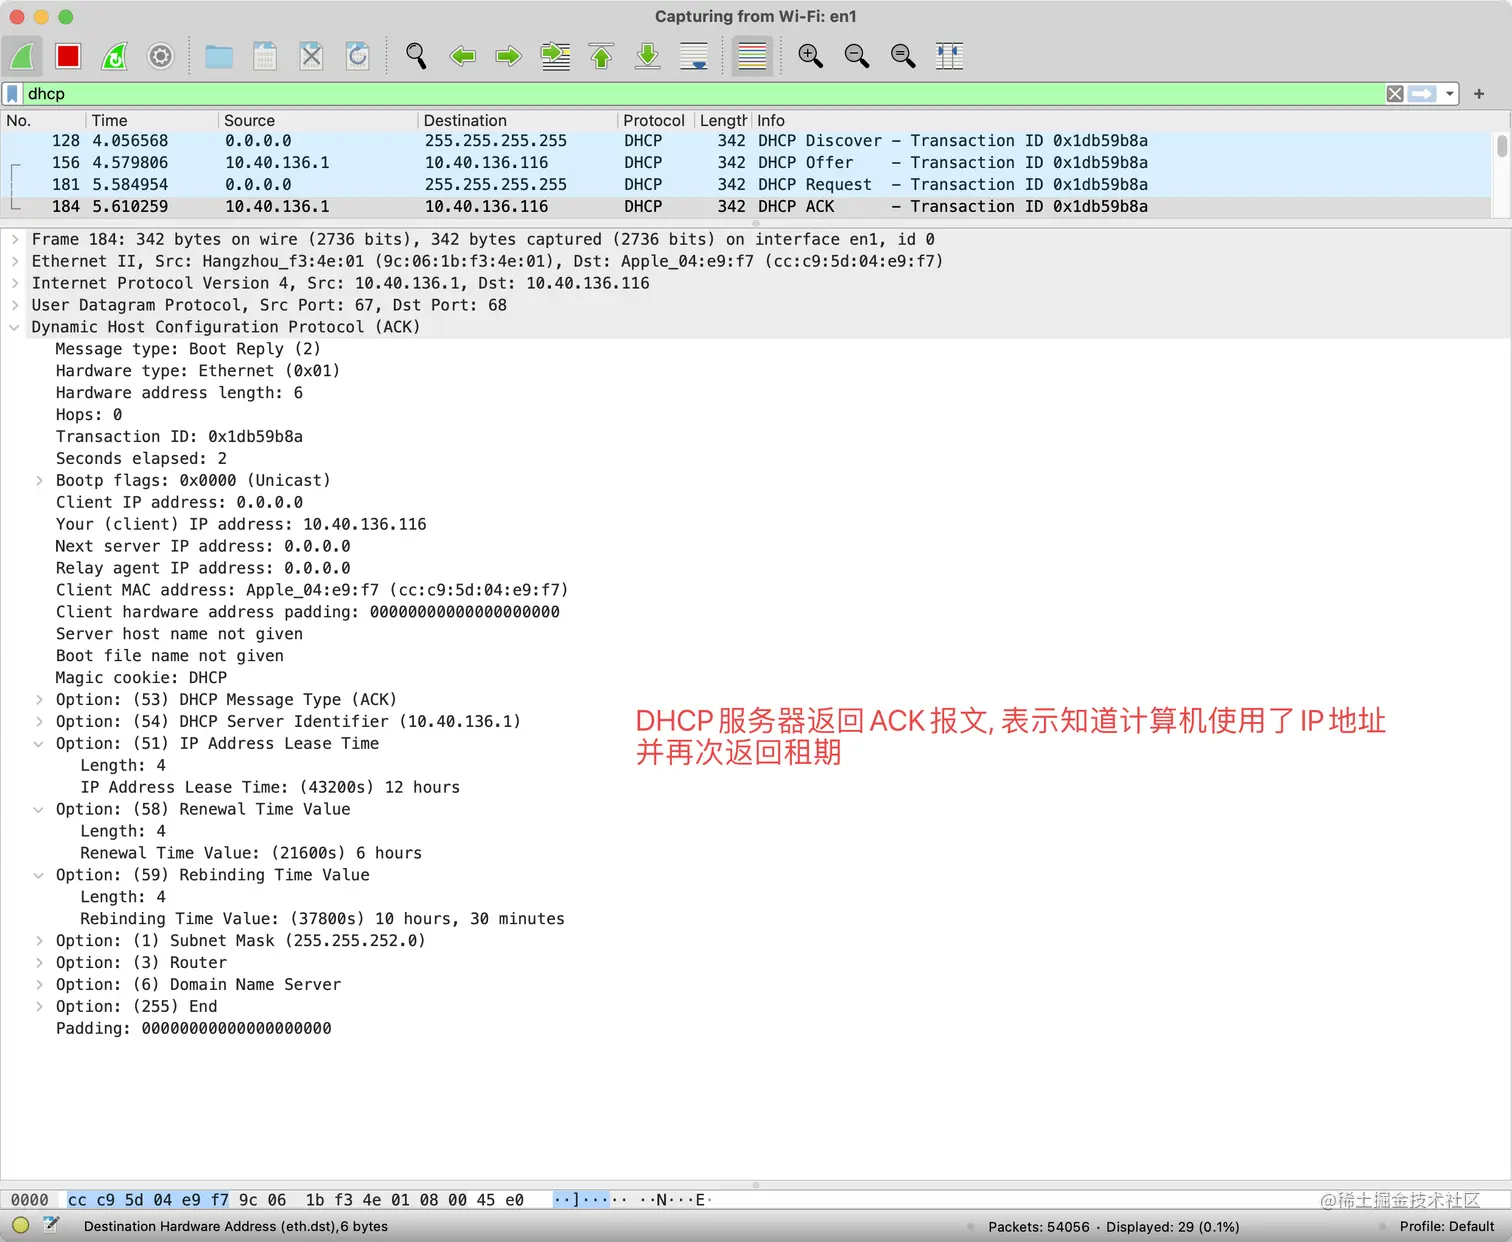
Task: Expand Option 54 DHCP Server Identifier
Action: 39,722
